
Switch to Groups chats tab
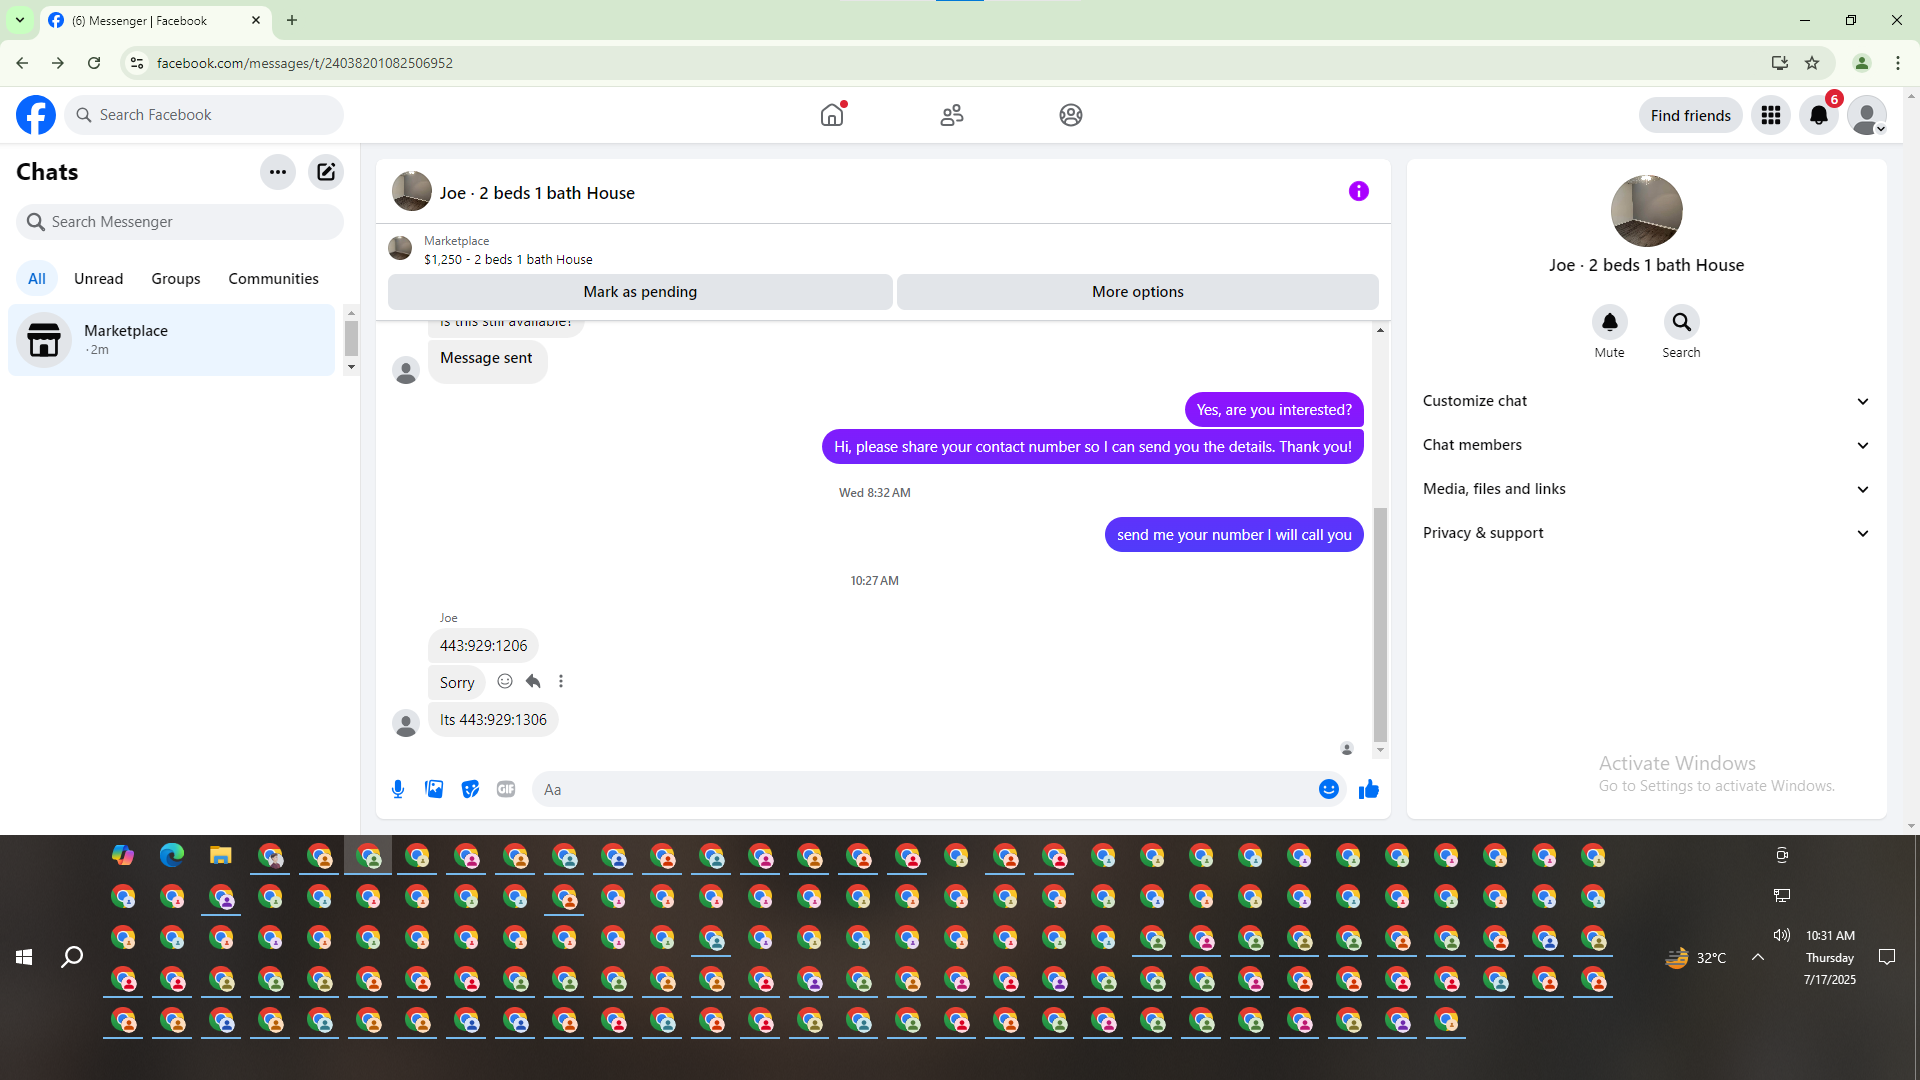click(x=176, y=279)
